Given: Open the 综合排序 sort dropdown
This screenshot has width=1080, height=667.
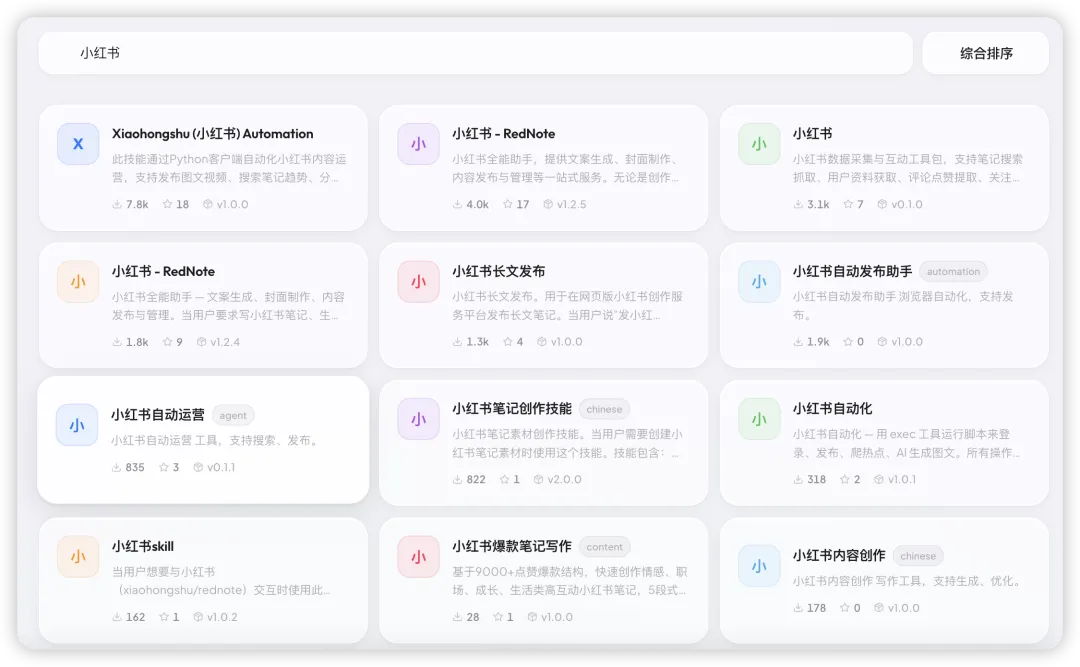Looking at the screenshot, I should (x=986, y=53).
